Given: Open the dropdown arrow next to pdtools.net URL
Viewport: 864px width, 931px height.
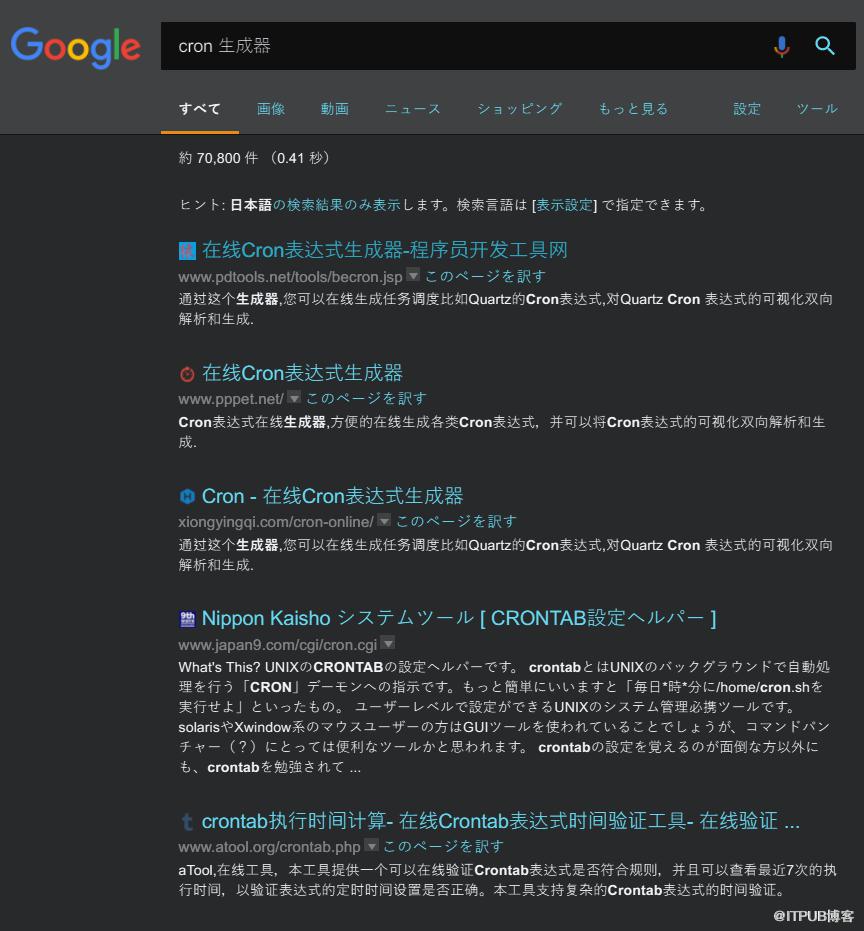Looking at the screenshot, I should (x=413, y=275).
